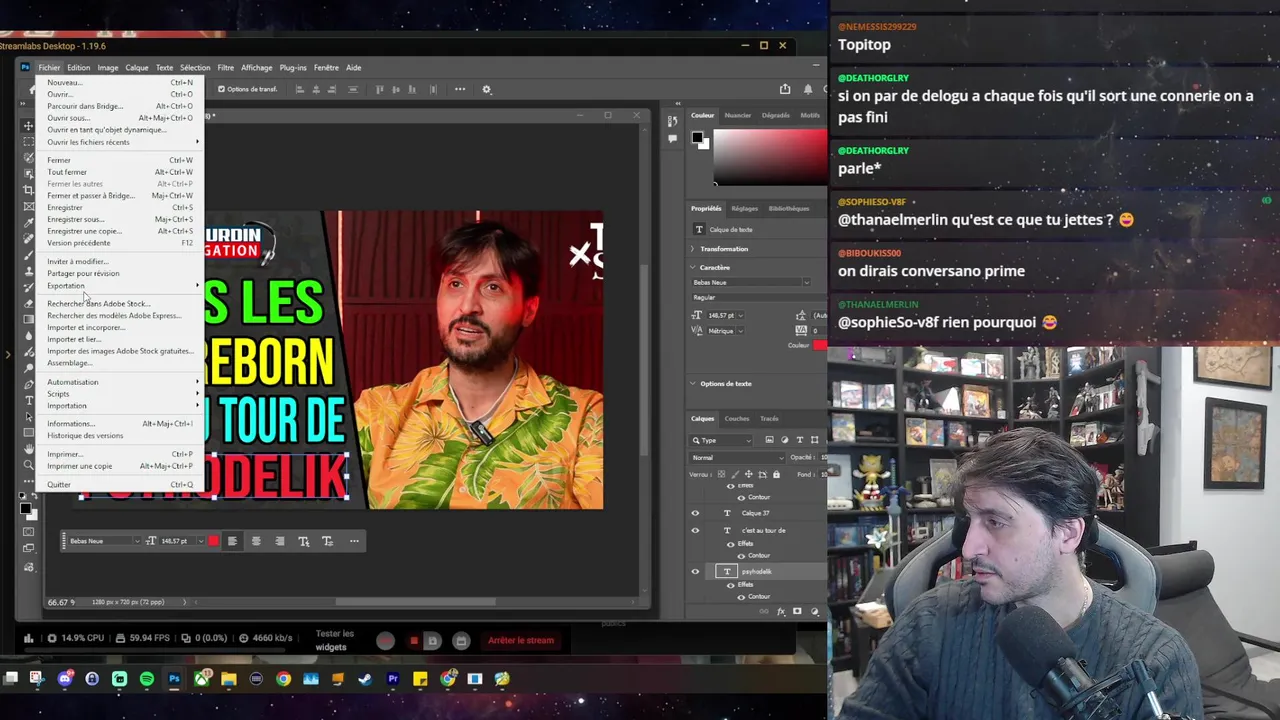The width and height of the screenshot is (1280, 720).
Task: Select the Eyedropper tool
Action: (28, 223)
